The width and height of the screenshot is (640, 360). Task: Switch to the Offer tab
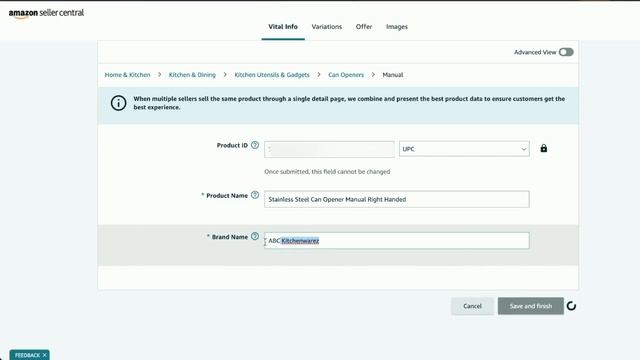click(x=364, y=27)
